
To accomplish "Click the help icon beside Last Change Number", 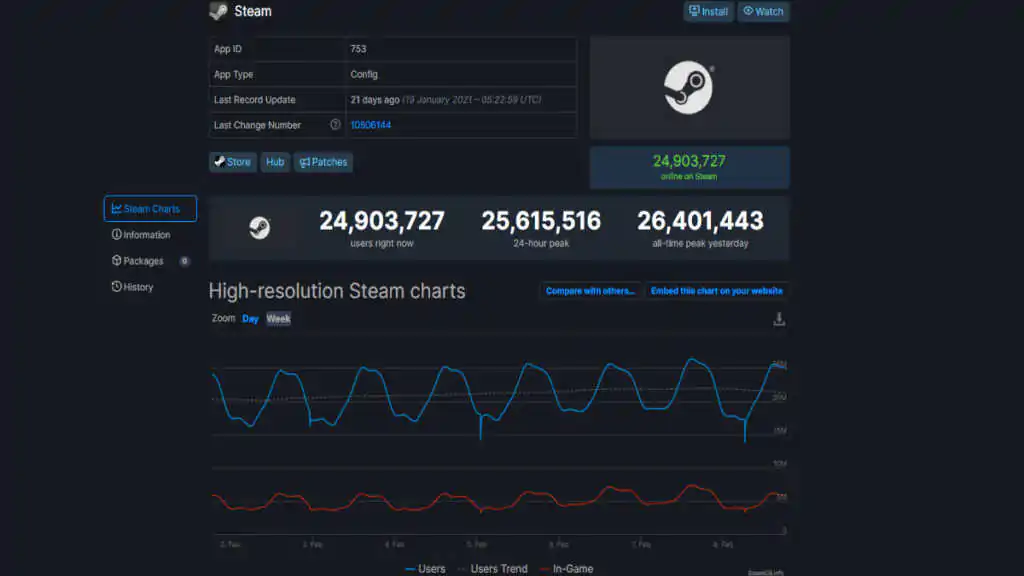I will (335, 124).
